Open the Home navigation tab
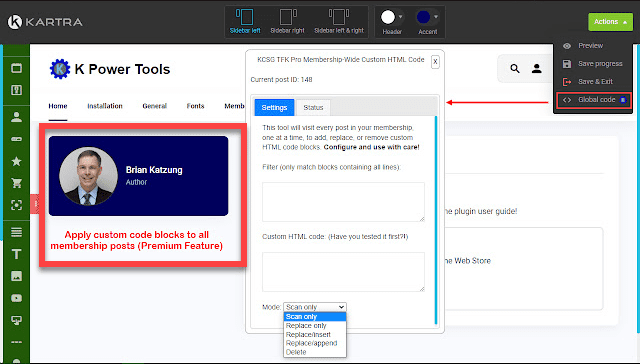640x364 pixels. (x=58, y=106)
